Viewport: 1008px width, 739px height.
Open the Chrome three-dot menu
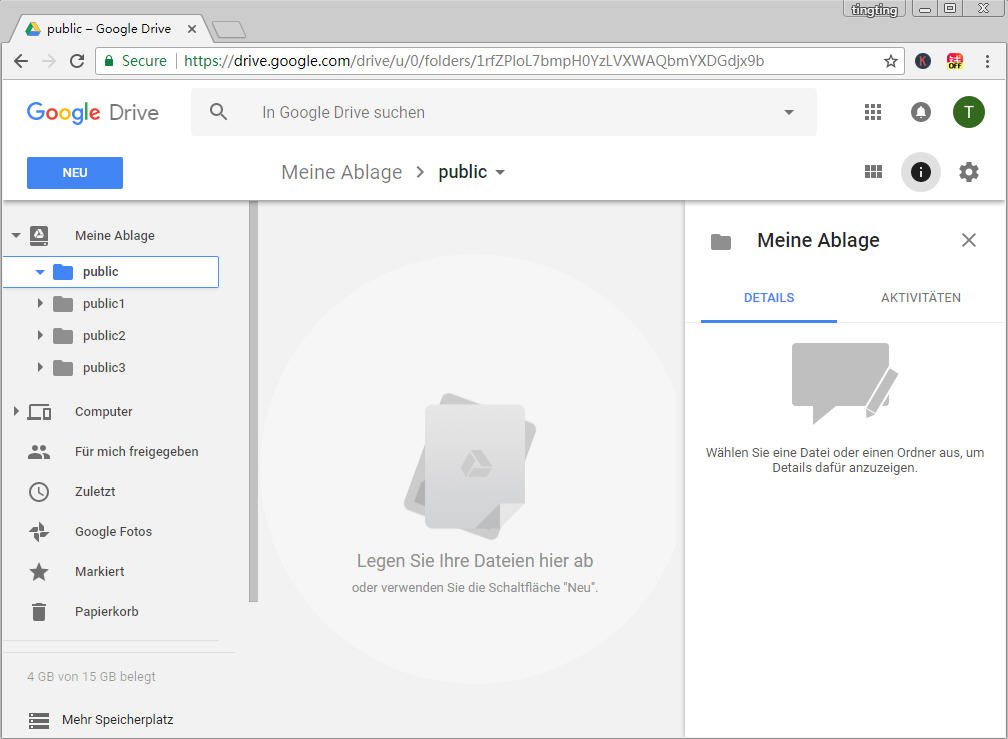click(987, 61)
